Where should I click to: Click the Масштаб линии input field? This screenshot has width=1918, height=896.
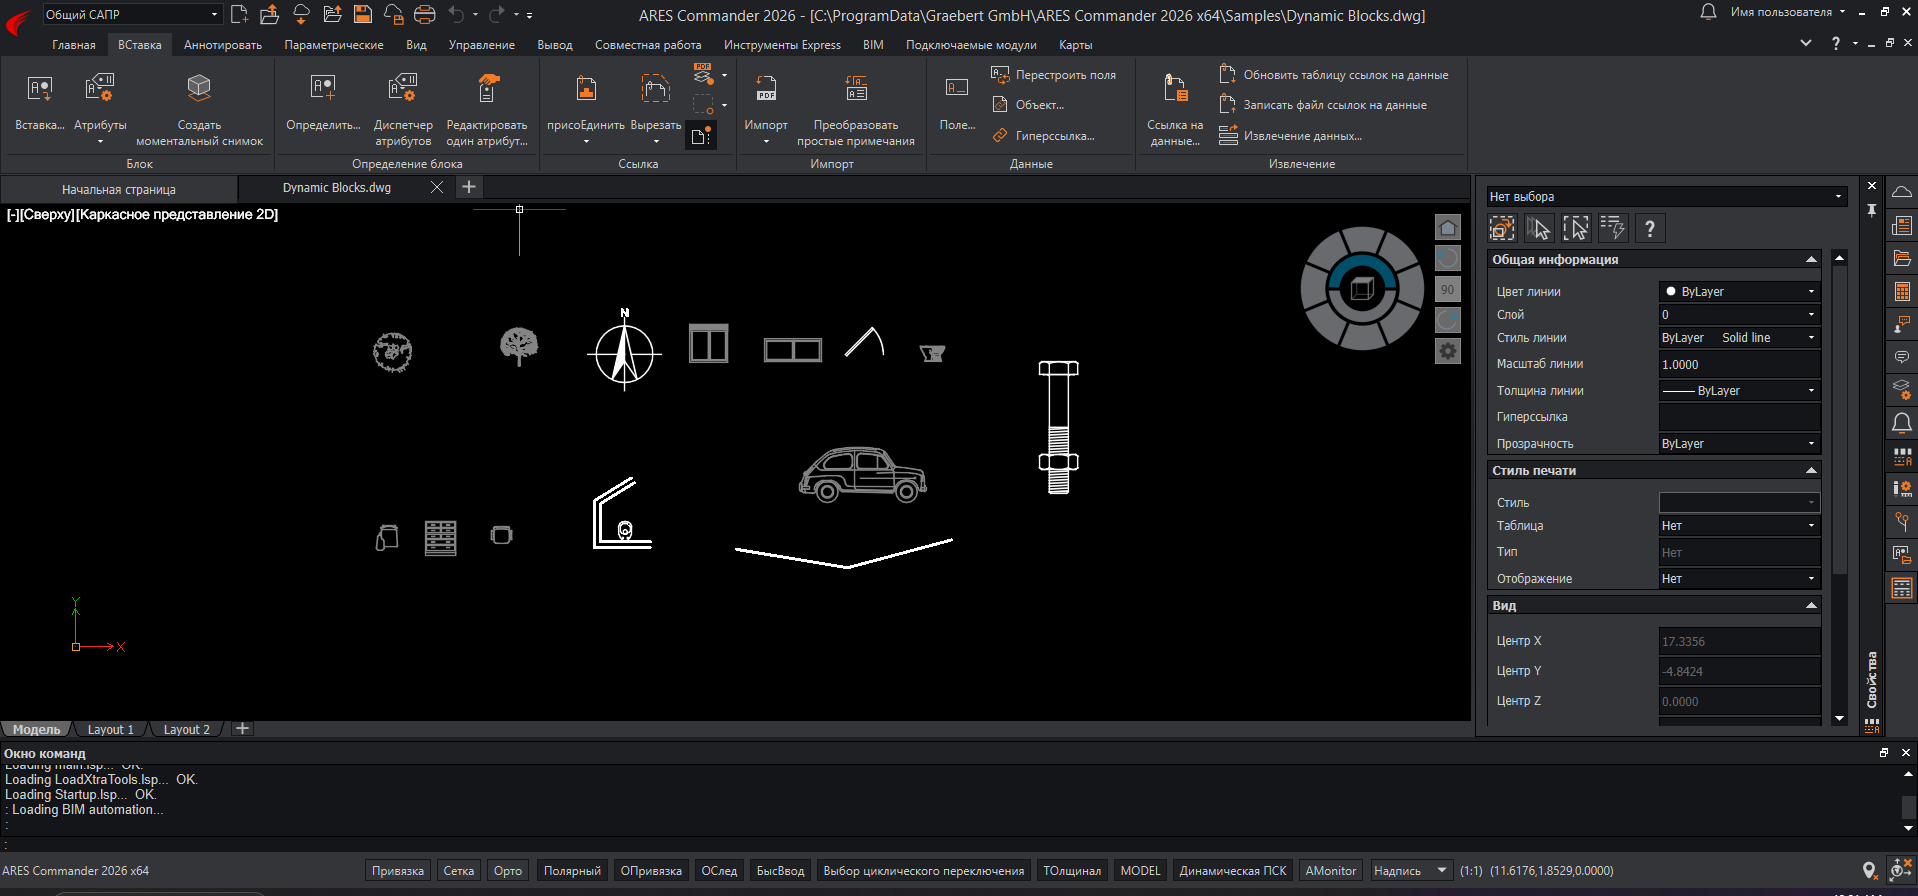pyautogui.click(x=1739, y=365)
